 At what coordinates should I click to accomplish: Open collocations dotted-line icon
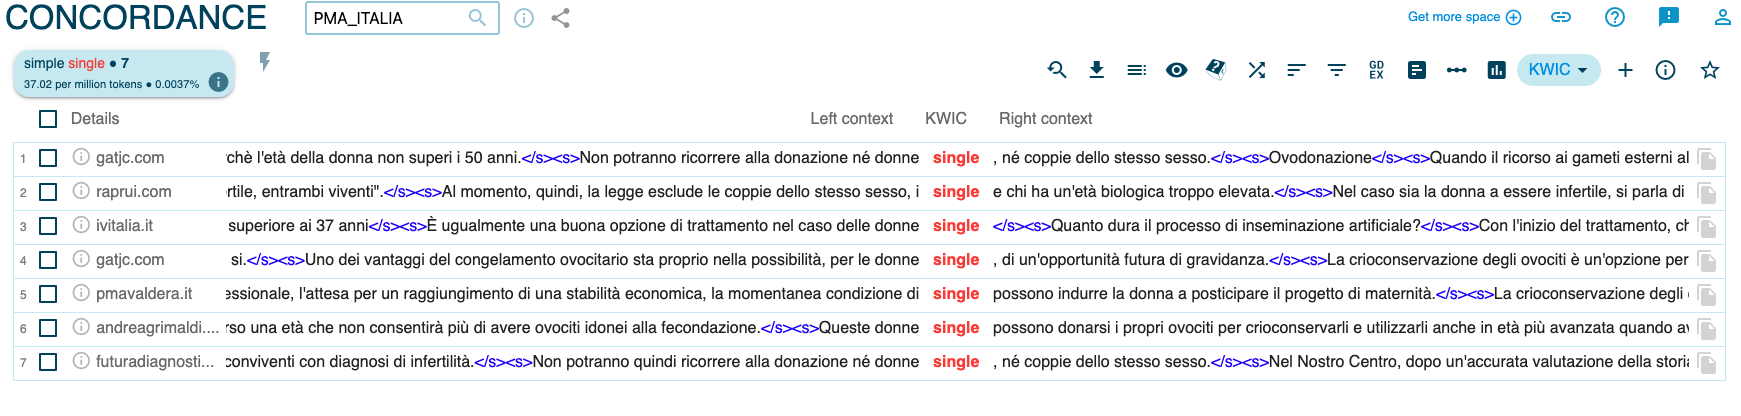click(1456, 70)
